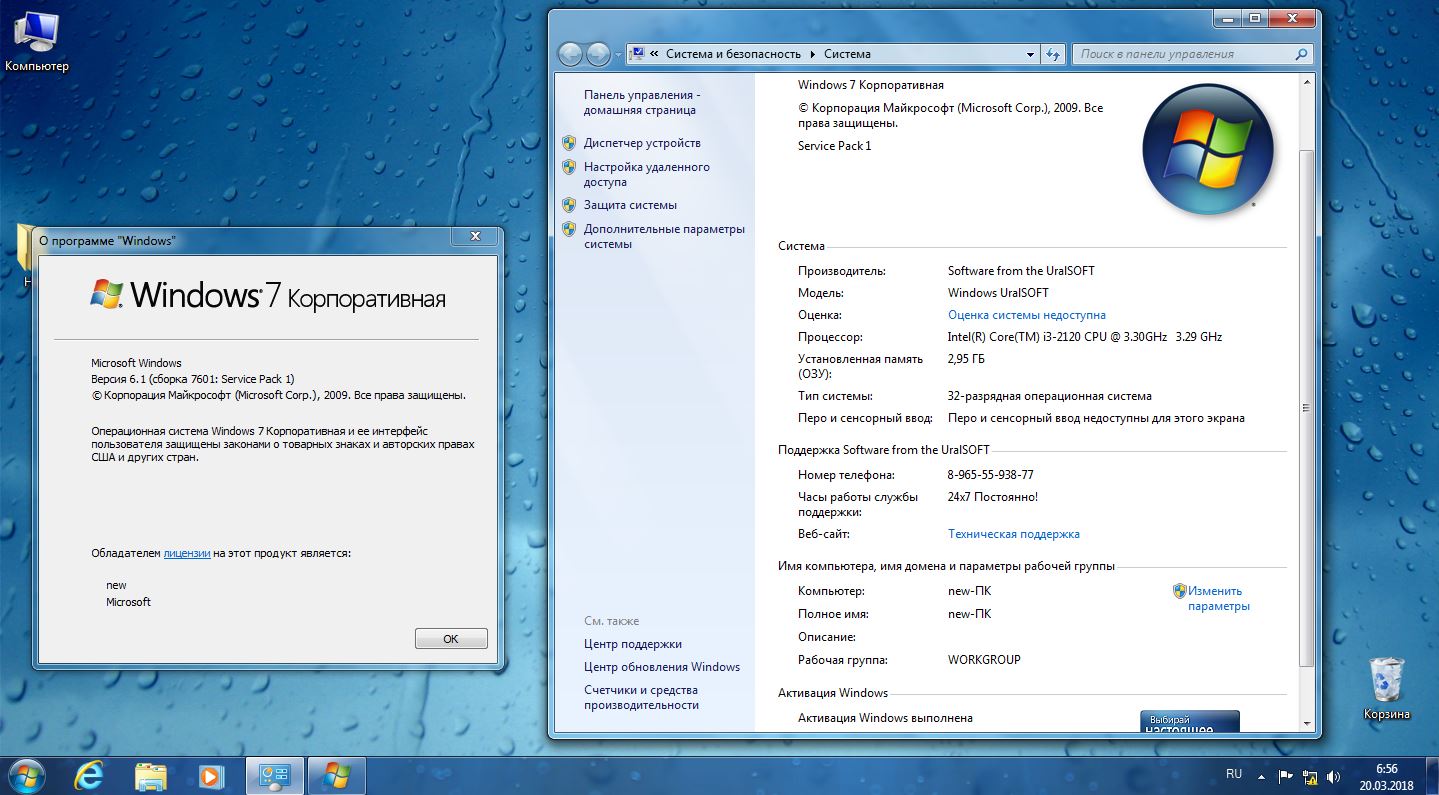Click the scrollbar down arrow in System window
The height and width of the screenshot is (795, 1439).
1306,723
